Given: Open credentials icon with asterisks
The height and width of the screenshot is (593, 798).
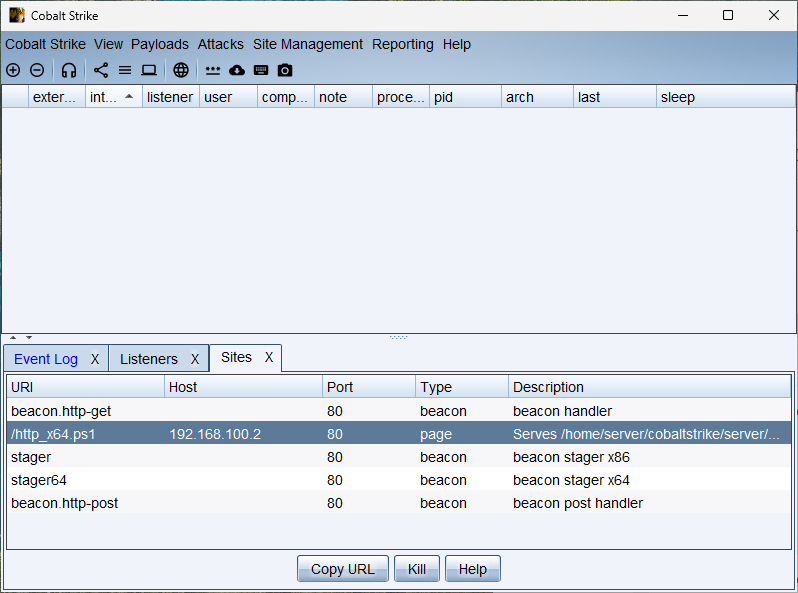Looking at the screenshot, I should 213,70.
